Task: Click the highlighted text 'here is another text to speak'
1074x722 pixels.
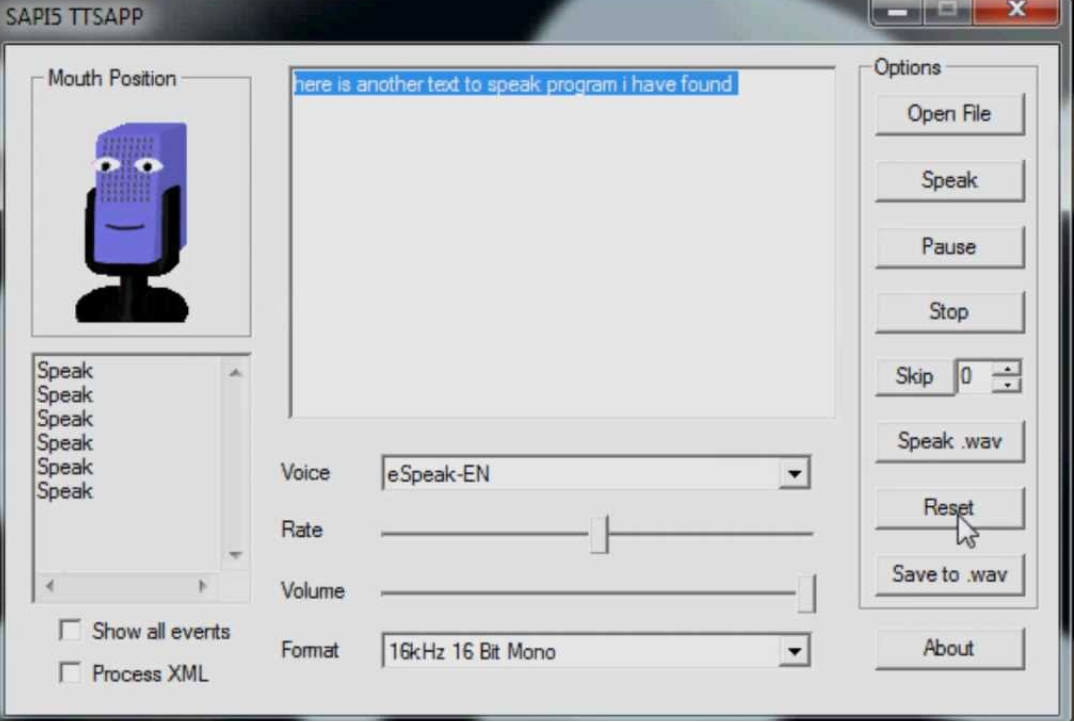Action: coord(416,84)
